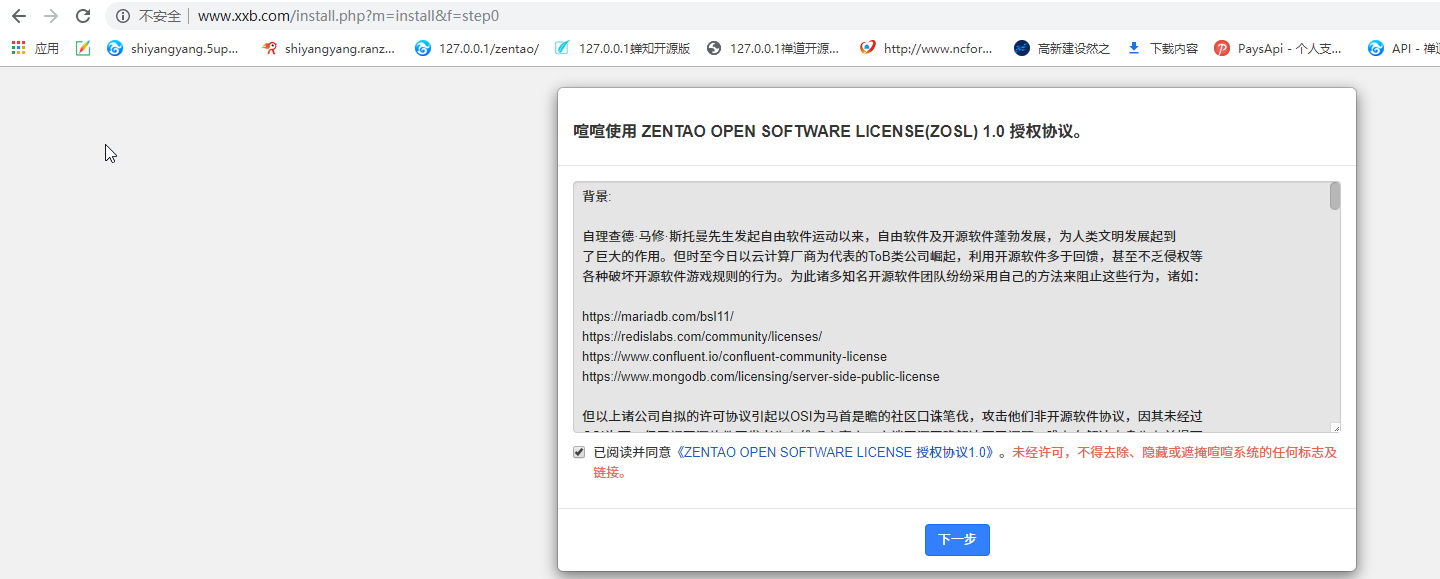
Task: Open the 下载内容 downloads bookmark
Action: click(1162, 48)
